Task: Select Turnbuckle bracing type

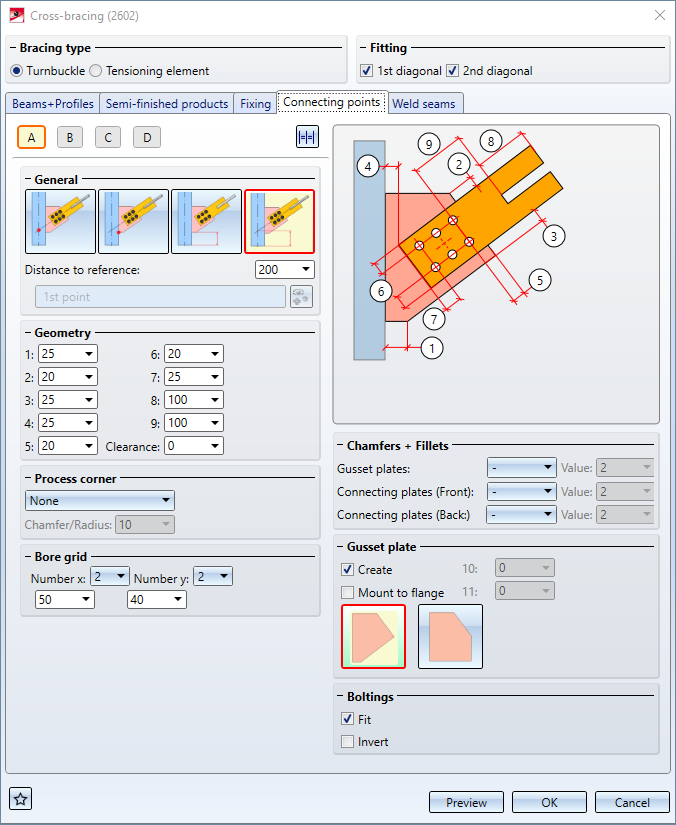Action: coord(47,71)
